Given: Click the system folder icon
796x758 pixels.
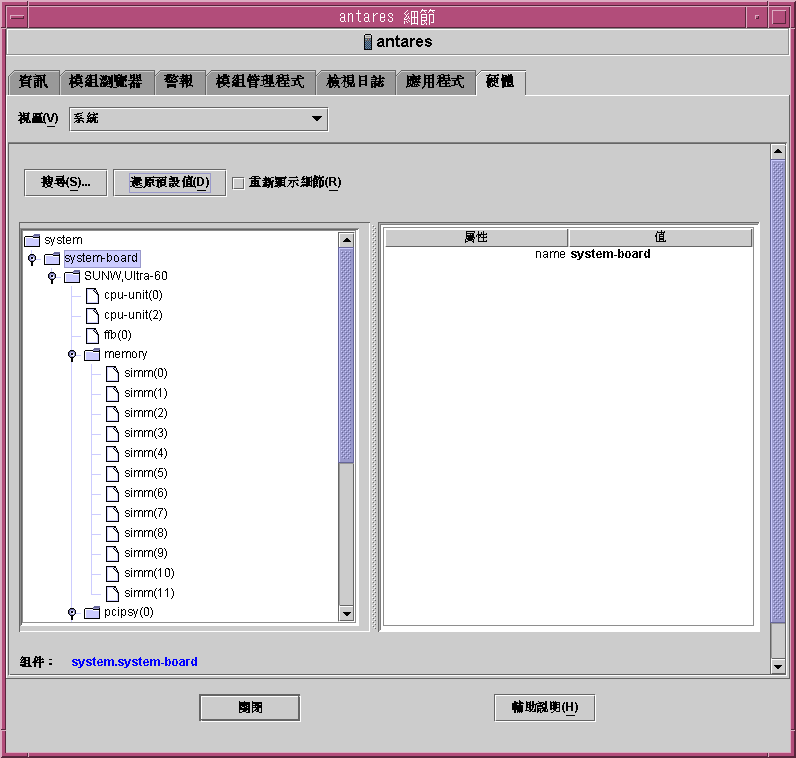Looking at the screenshot, I should click(x=32, y=240).
